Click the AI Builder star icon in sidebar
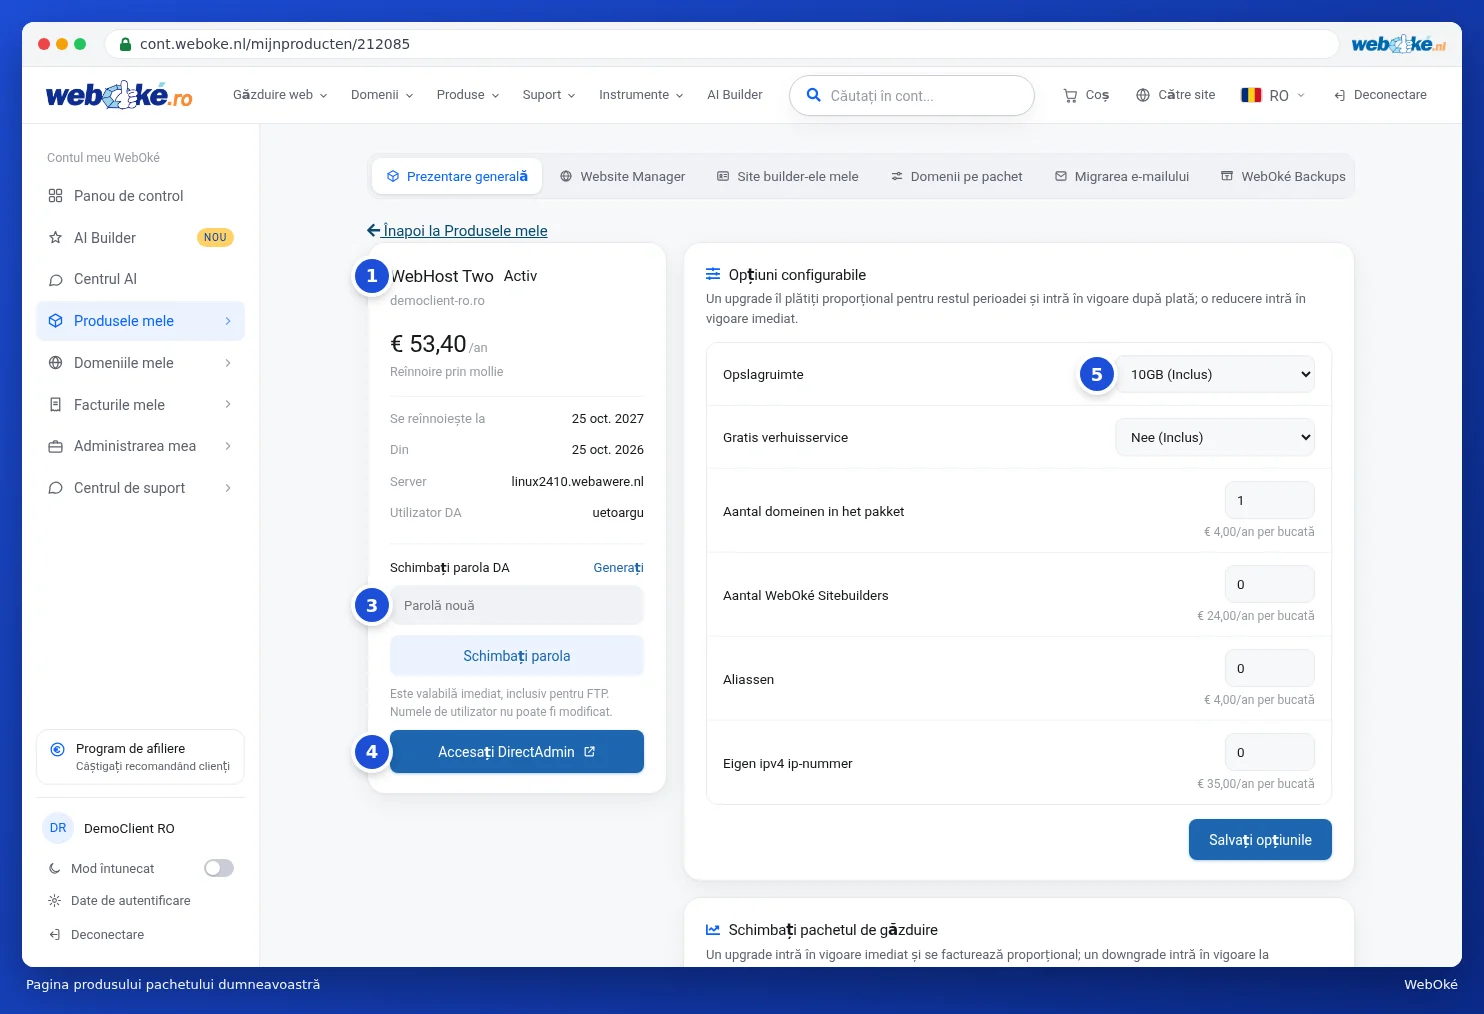This screenshot has height=1014, width=1484. coord(56,238)
